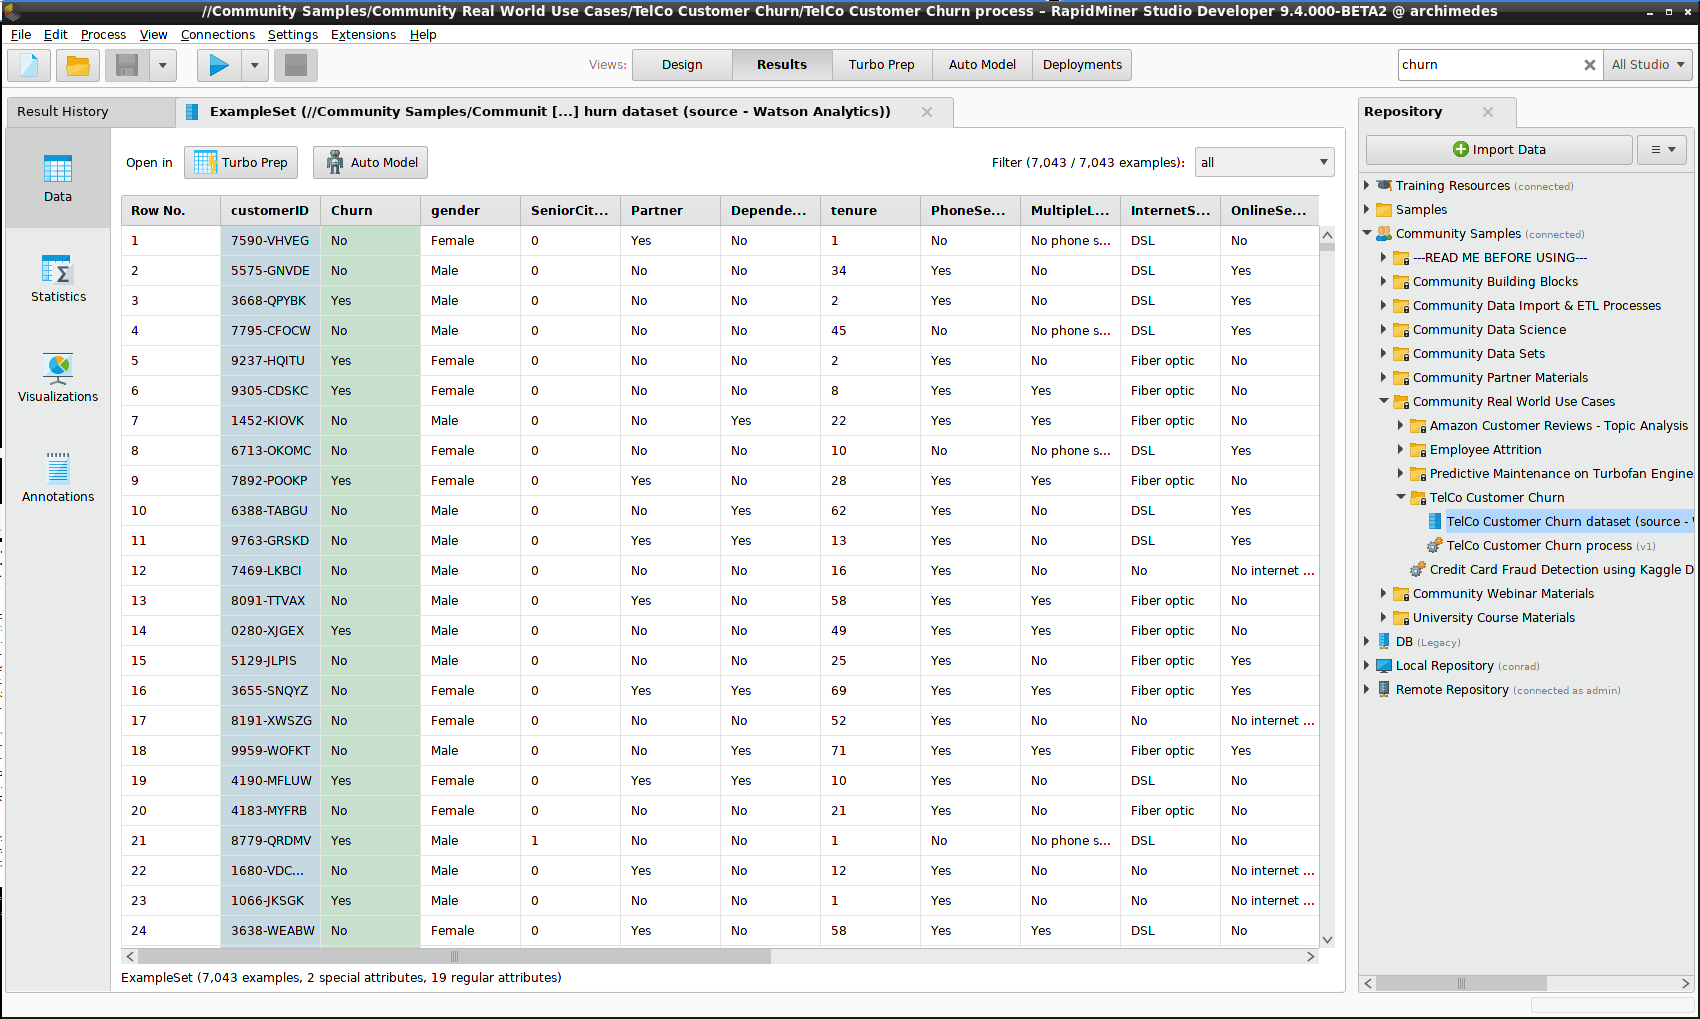Open a process with the folder icon
This screenshot has height=1019, width=1700.
click(77, 65)
